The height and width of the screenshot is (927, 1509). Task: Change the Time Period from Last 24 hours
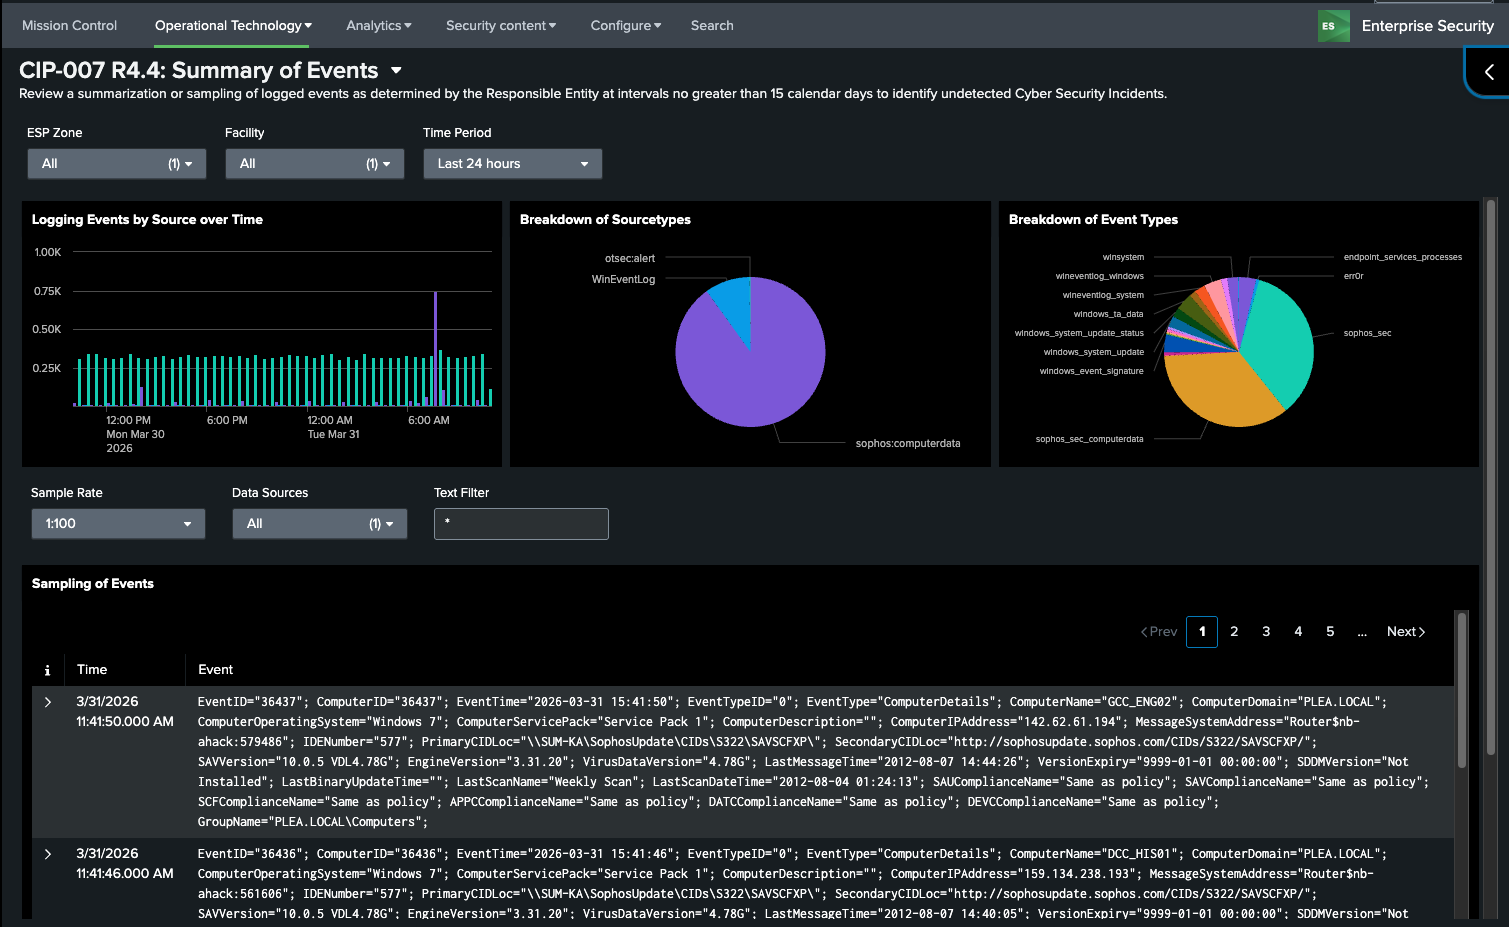[x=512, y=164]
